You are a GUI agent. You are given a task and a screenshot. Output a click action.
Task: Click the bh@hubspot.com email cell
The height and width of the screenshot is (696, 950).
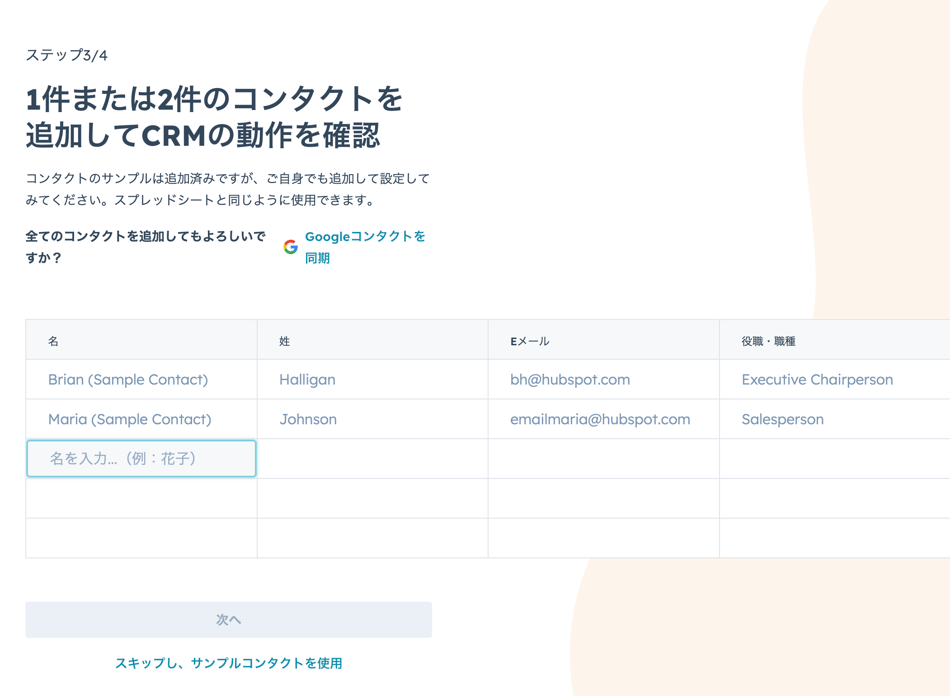[x=603, y=379]
